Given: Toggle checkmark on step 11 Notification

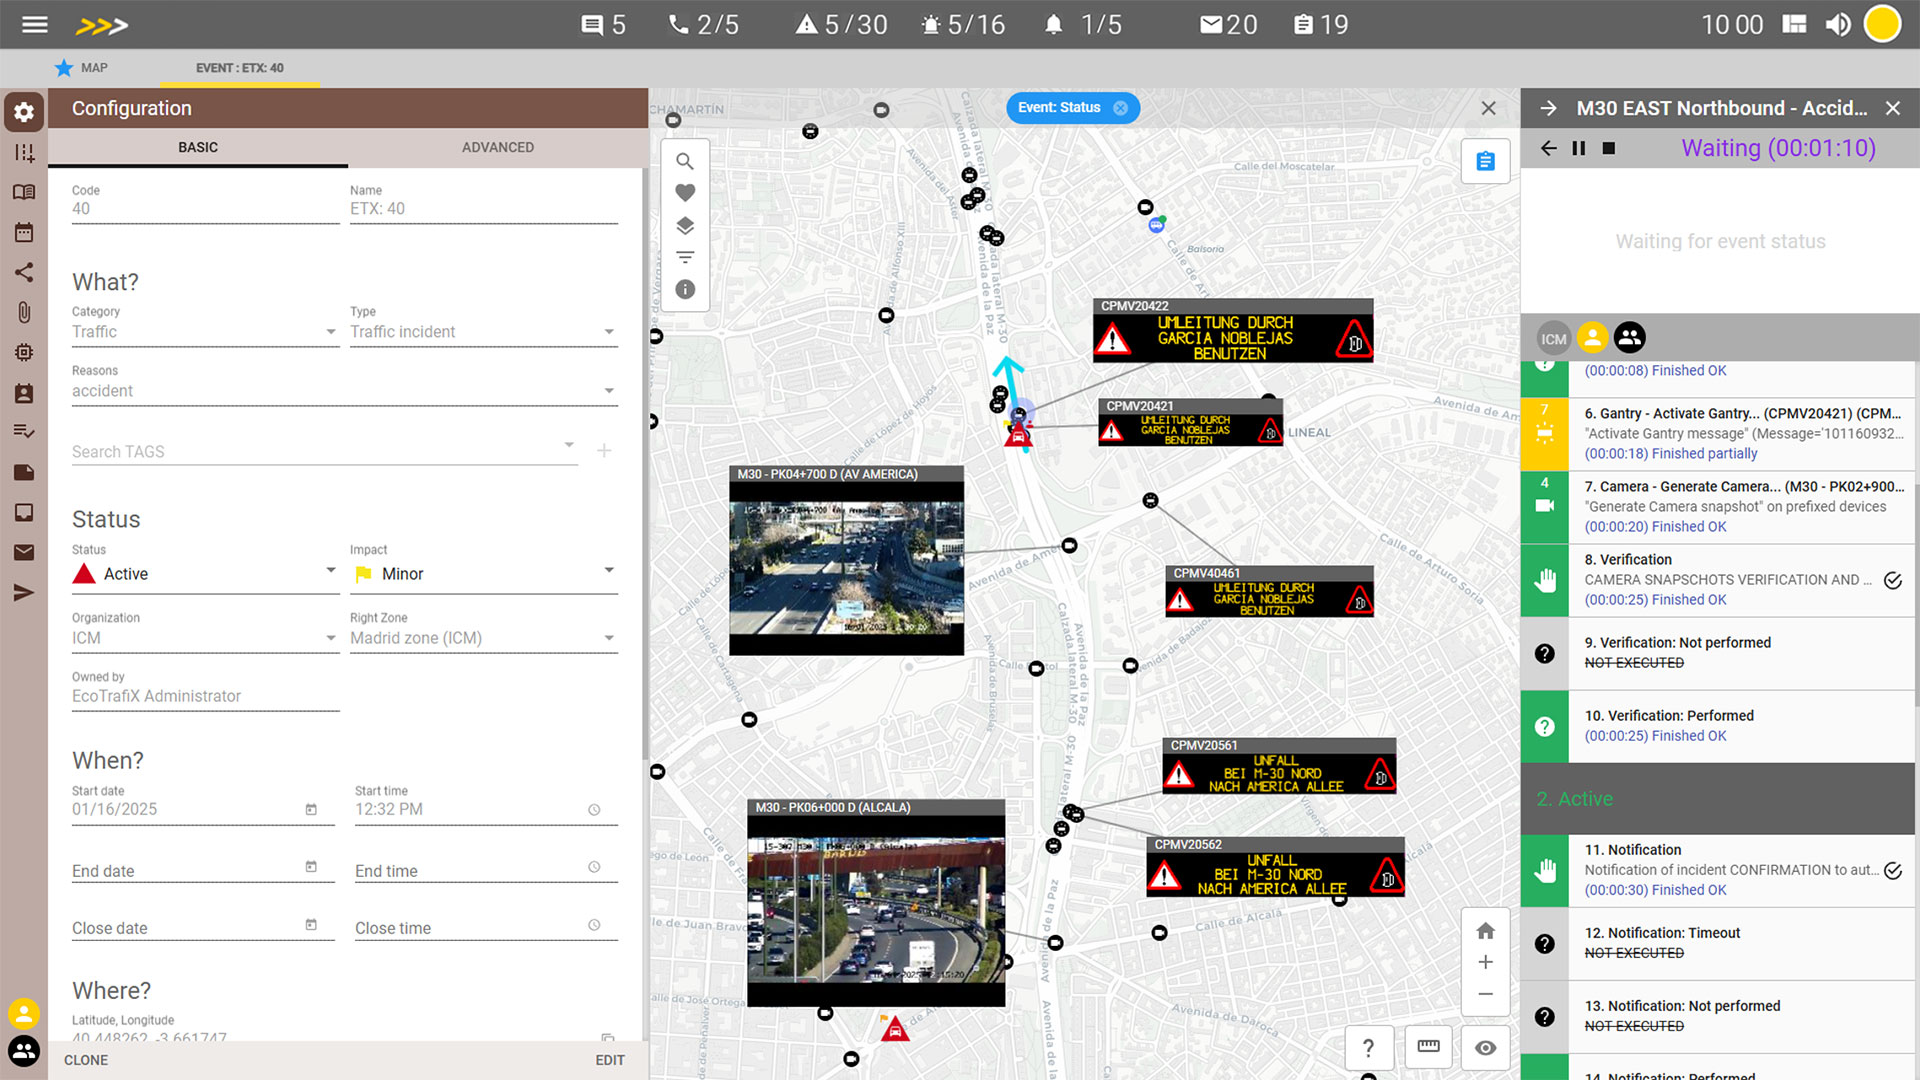Looking at the screenshot, I should [x=1893, y=870].
